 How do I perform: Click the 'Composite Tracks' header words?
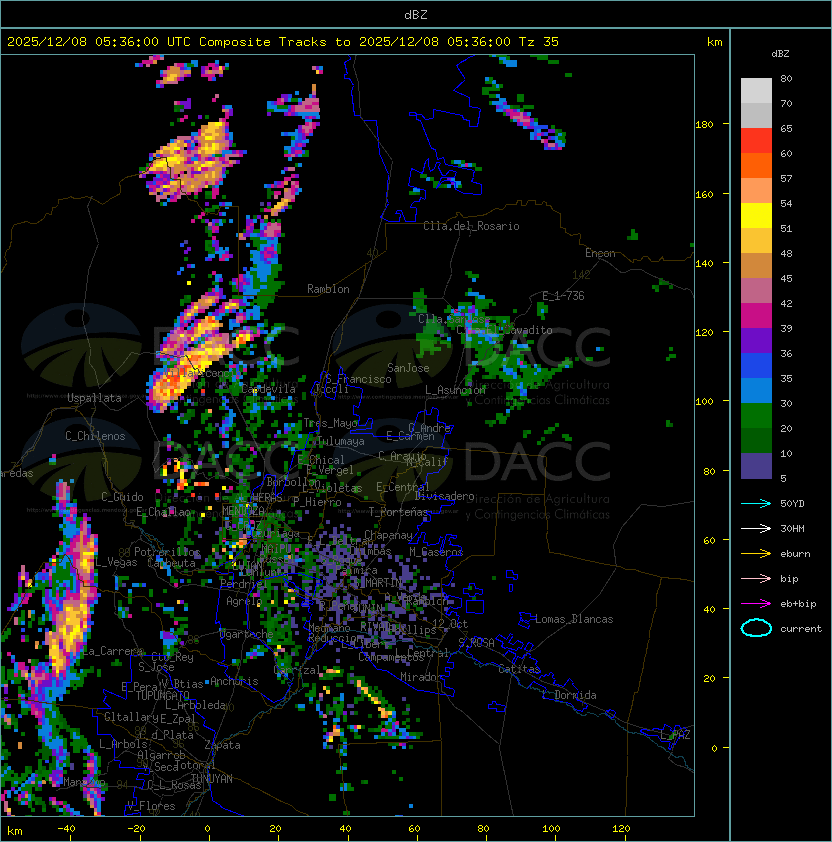(x=263, y=42)
